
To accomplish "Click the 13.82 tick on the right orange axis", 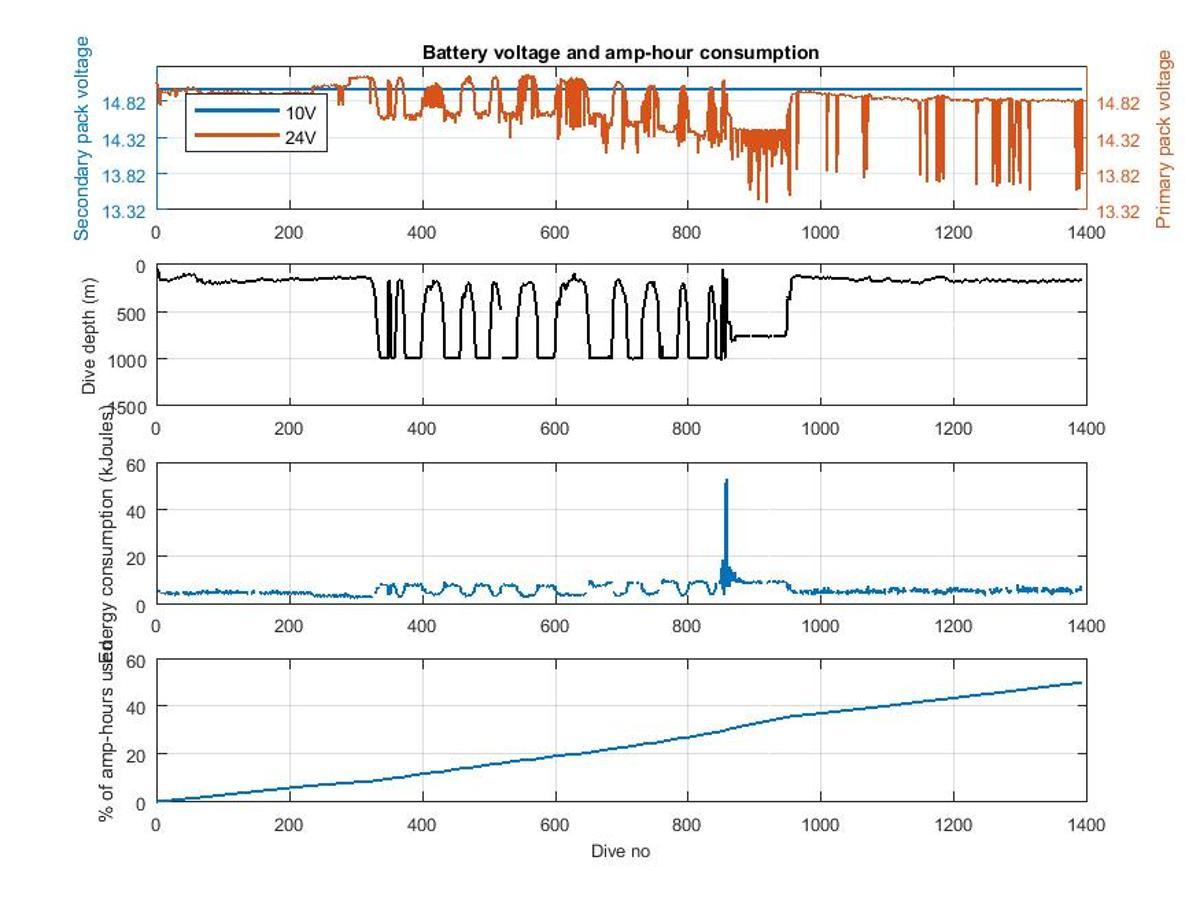I will click(x=1117, y=175).
